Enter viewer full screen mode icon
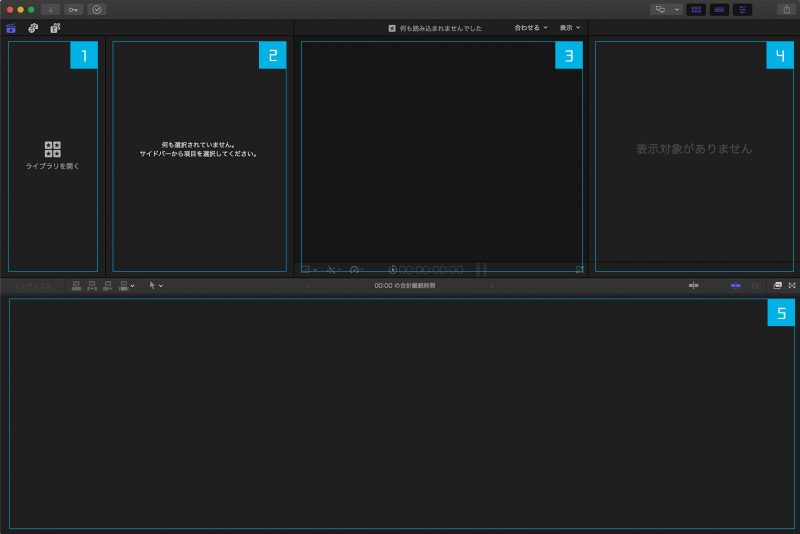Image resolution: width=800 pixels, height=534 pixels. pos(580,270)
